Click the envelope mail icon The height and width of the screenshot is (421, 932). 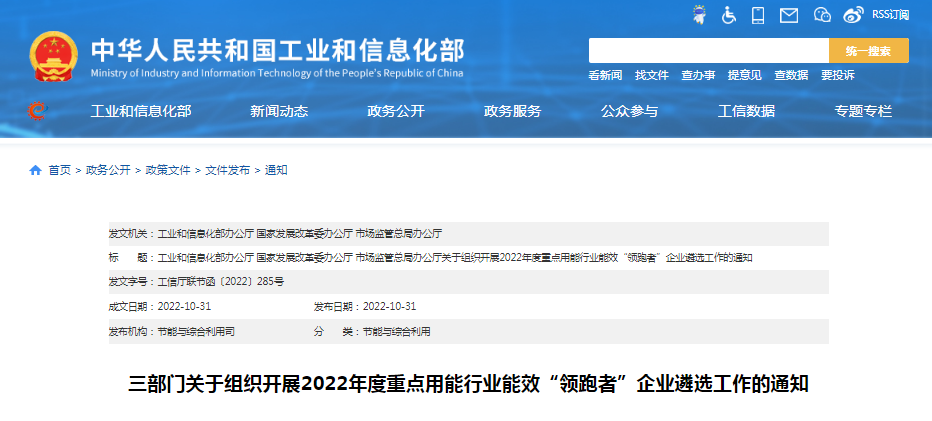click(789, 14)
